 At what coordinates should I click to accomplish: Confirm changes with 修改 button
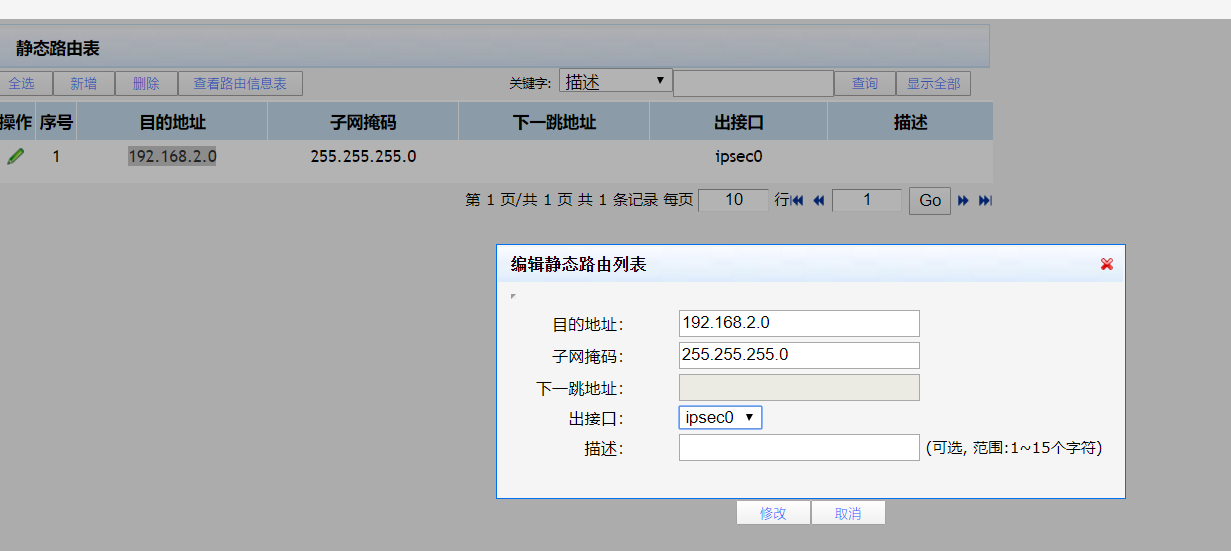pos(773,513)
